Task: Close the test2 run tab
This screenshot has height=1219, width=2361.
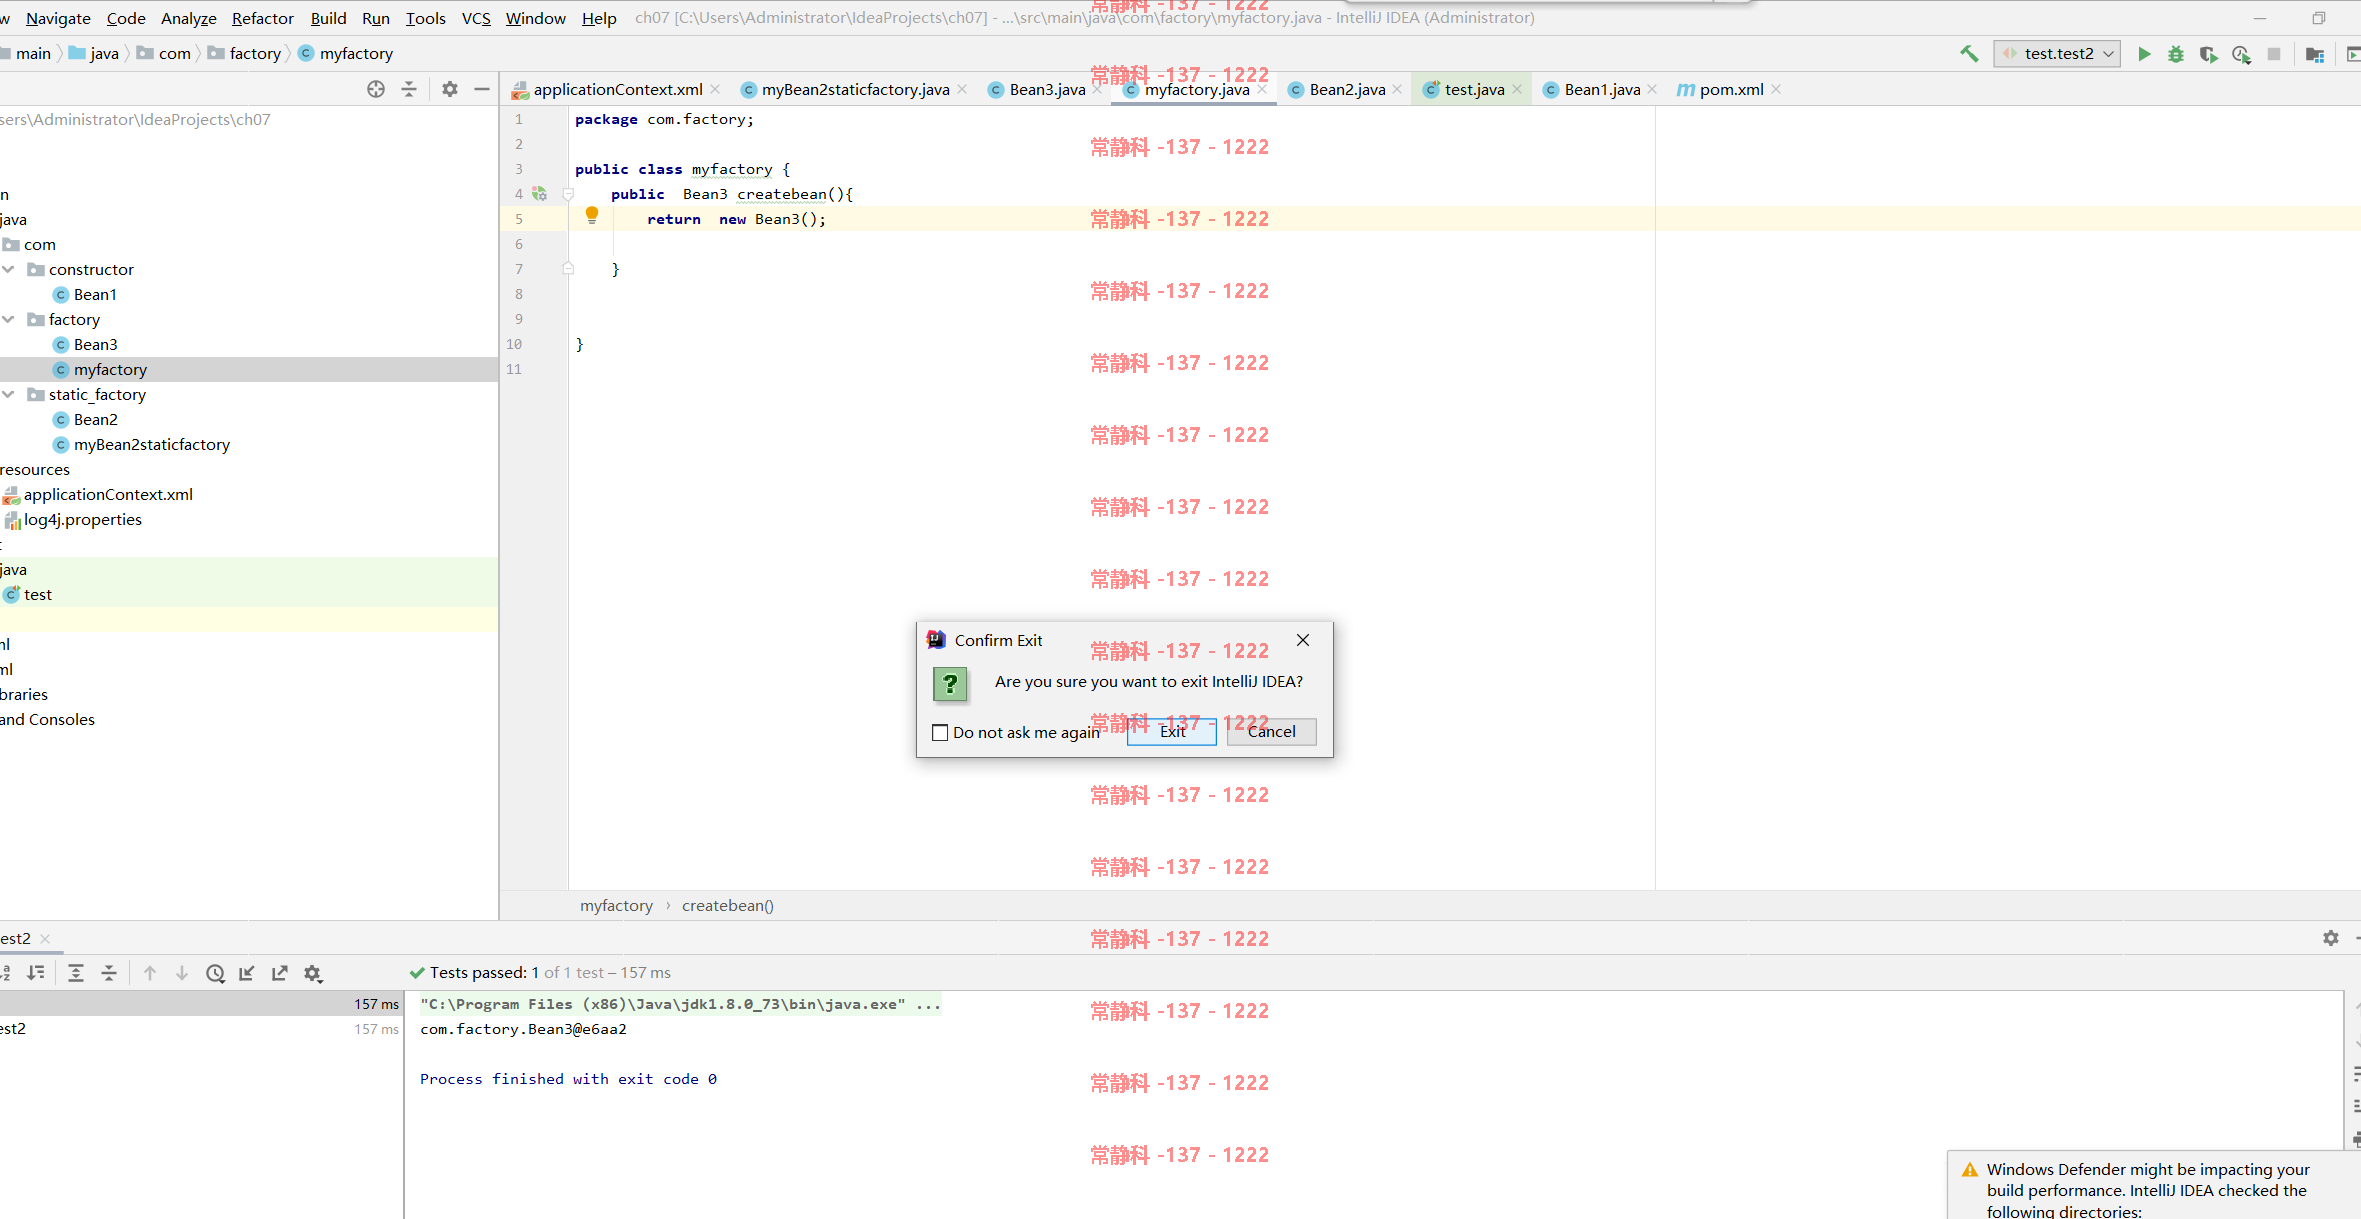Action: click(45, 938)
